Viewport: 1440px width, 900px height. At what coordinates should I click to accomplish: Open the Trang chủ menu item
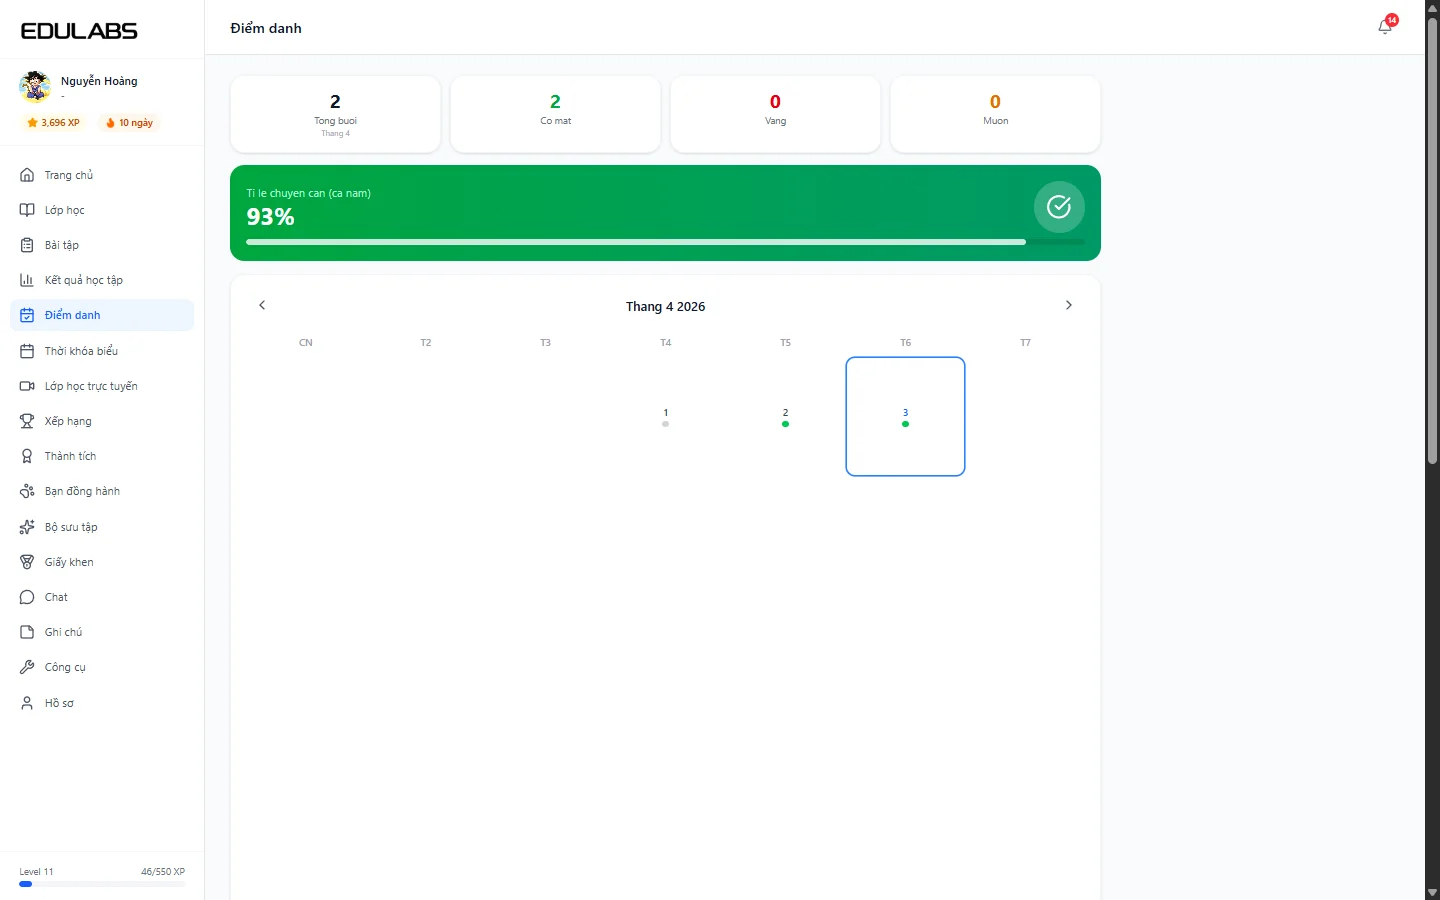click(x=102, y=175)
